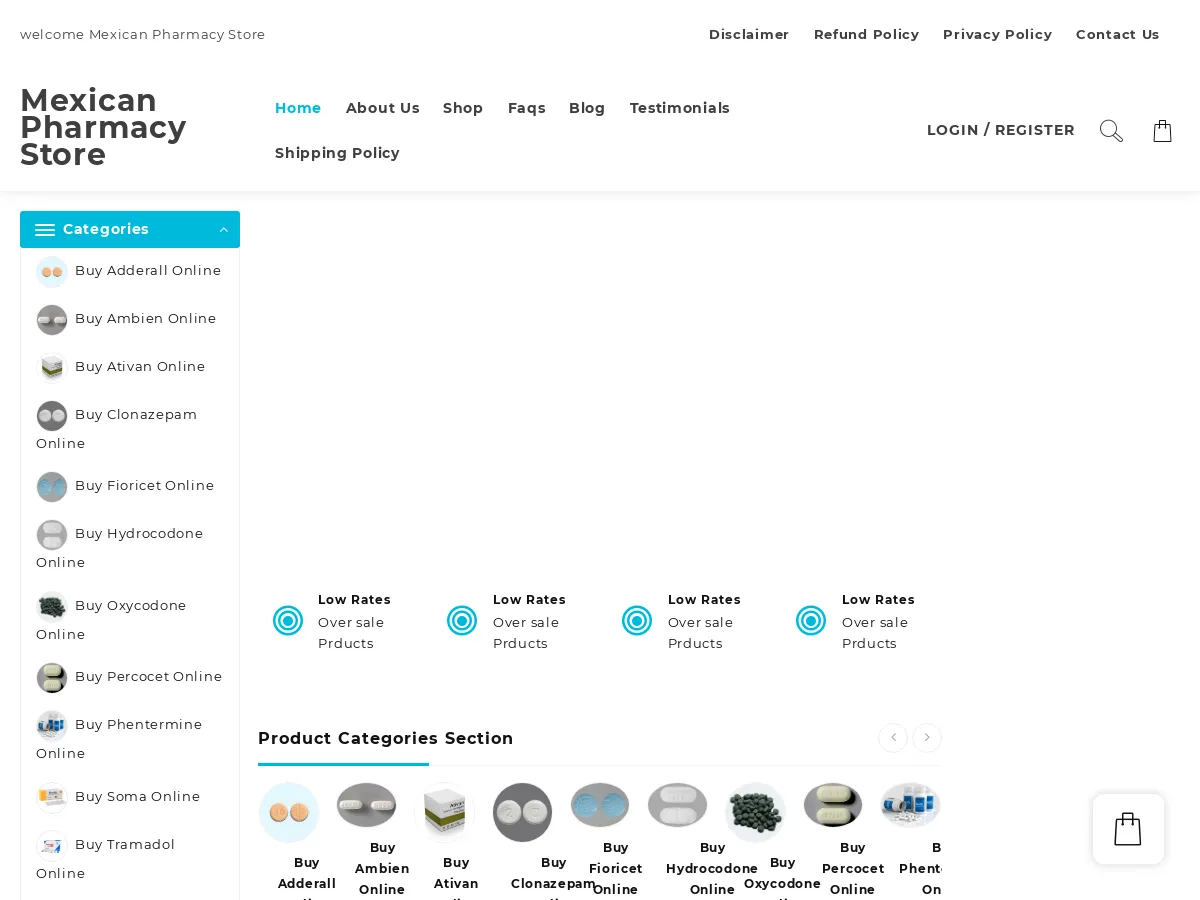Open the Testimonials menu item
Screen dimensions: 1200x900
[x=680, y=108]
